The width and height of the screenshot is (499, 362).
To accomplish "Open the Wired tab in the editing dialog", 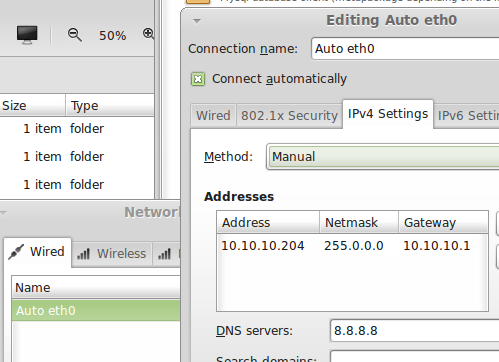I will click(213, 116).
